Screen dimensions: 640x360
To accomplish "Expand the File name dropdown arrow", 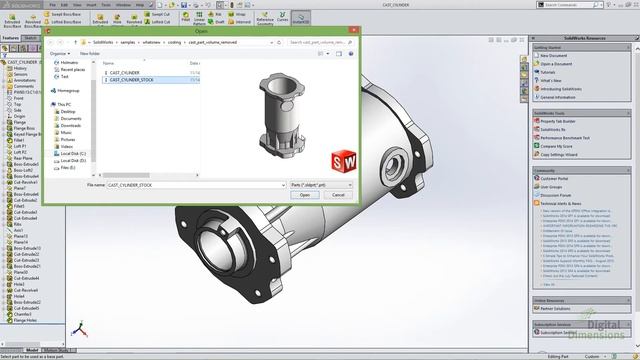I will [x=283, y=185].
